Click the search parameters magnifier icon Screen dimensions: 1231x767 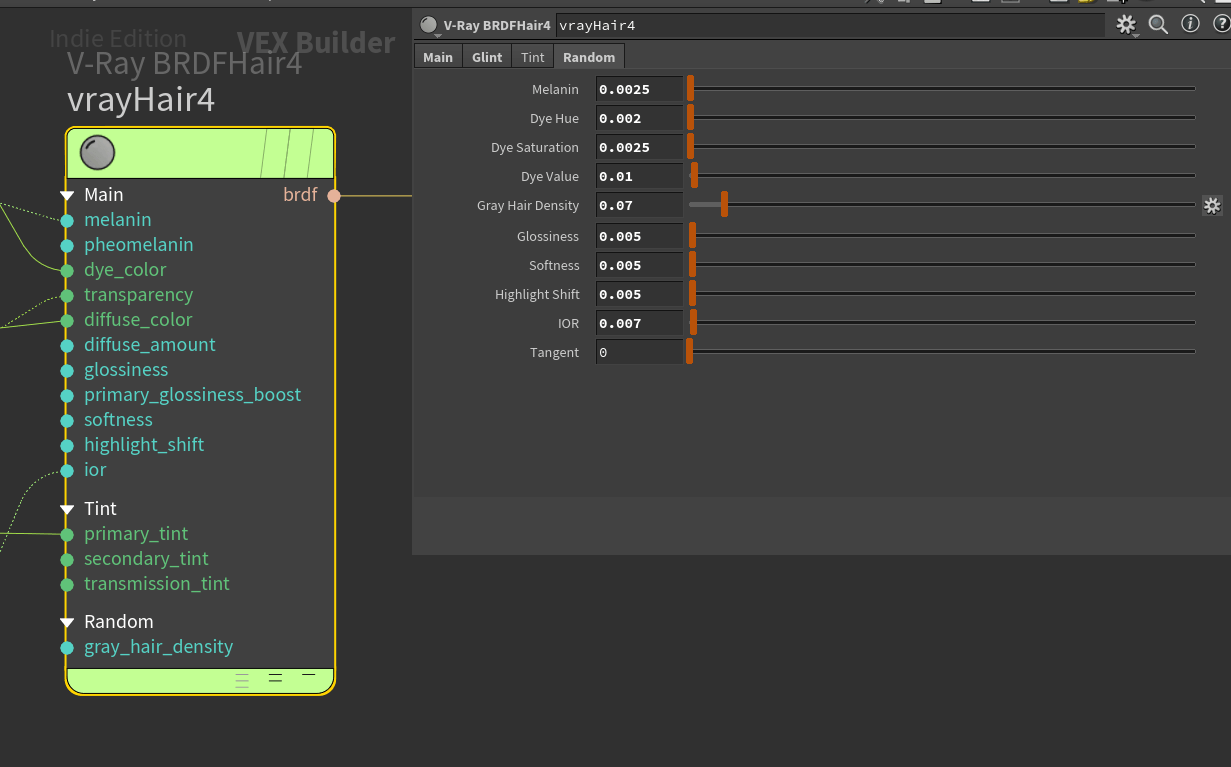[1158, 24]
